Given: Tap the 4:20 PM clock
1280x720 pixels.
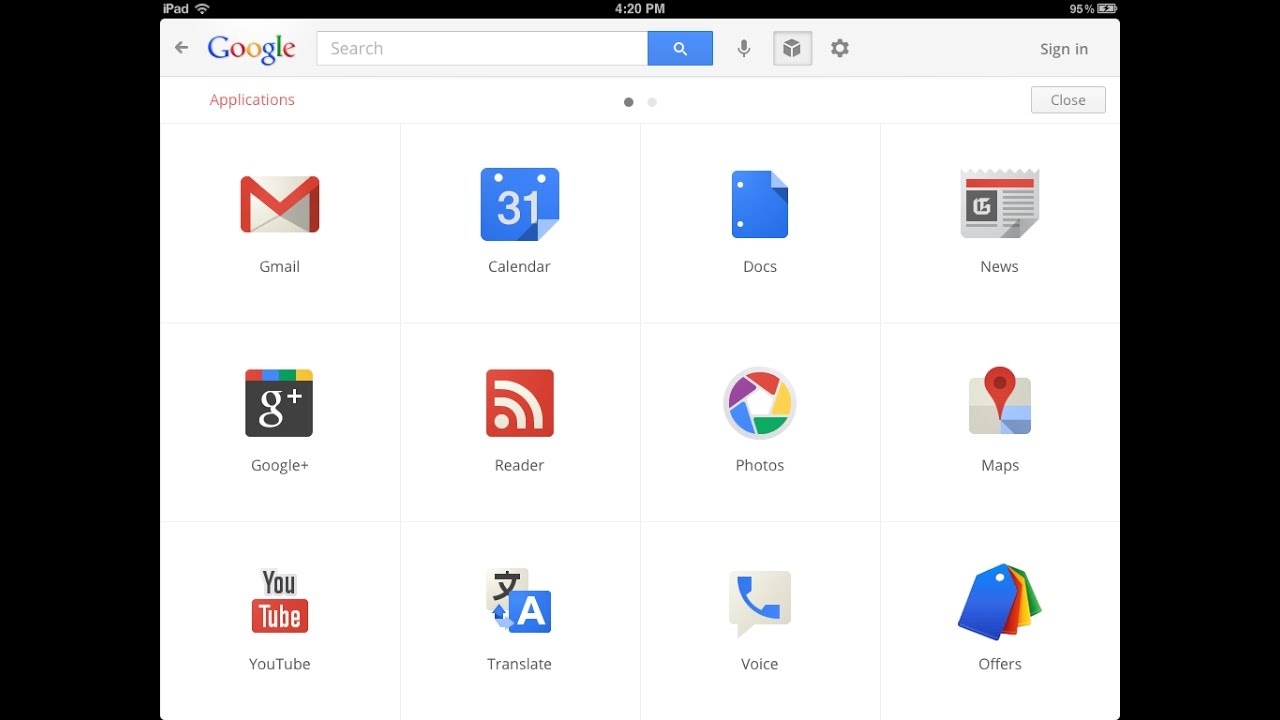Looking at the screenshot, I should click(x=640, y=8).
